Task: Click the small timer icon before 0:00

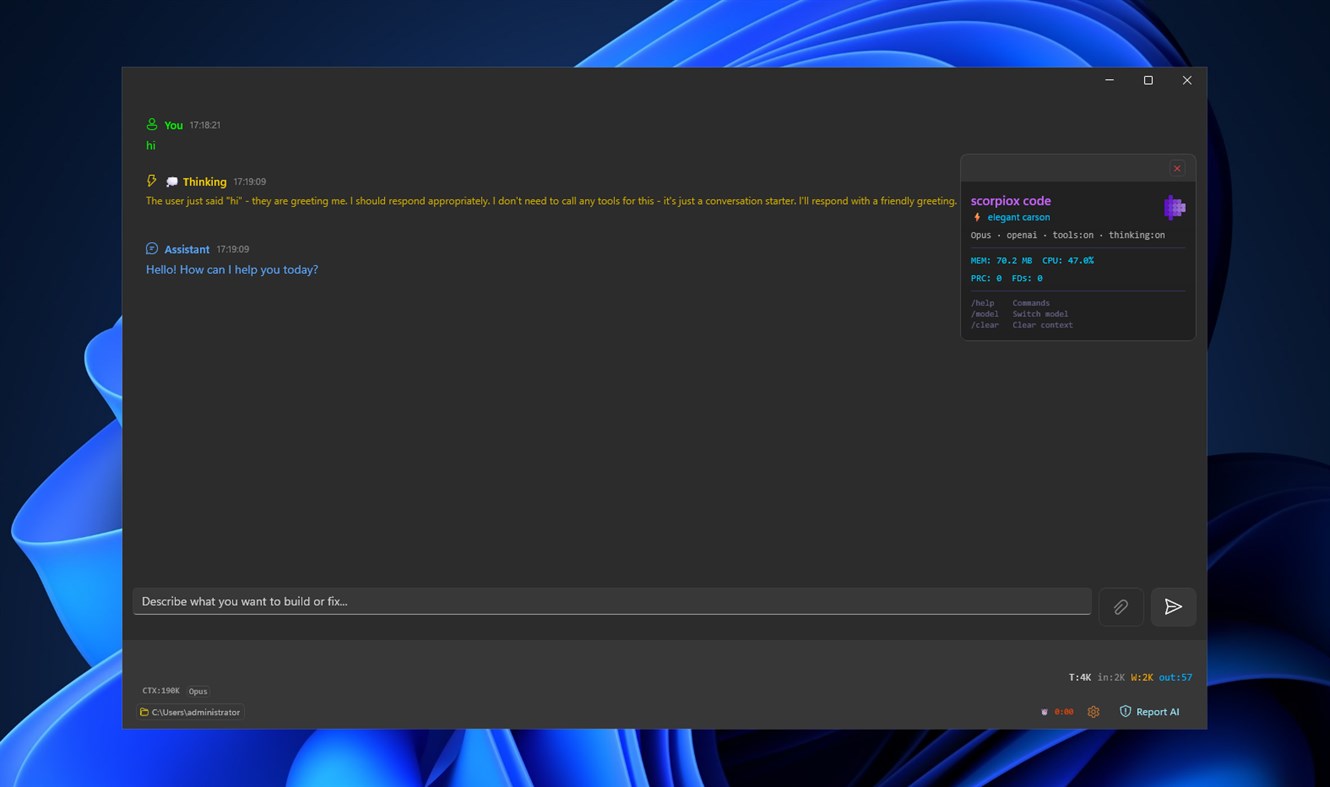Action: (x=1045, y=712)
